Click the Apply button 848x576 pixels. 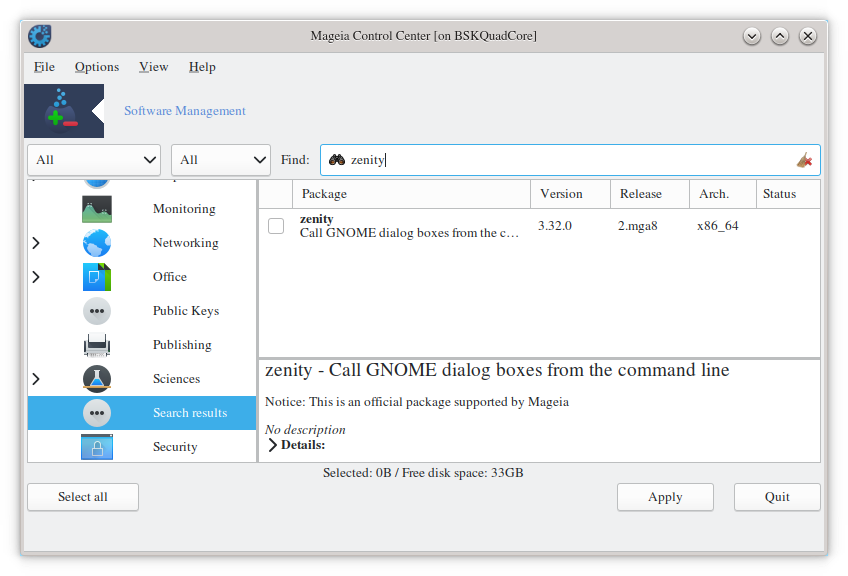[x=665, y=497]
